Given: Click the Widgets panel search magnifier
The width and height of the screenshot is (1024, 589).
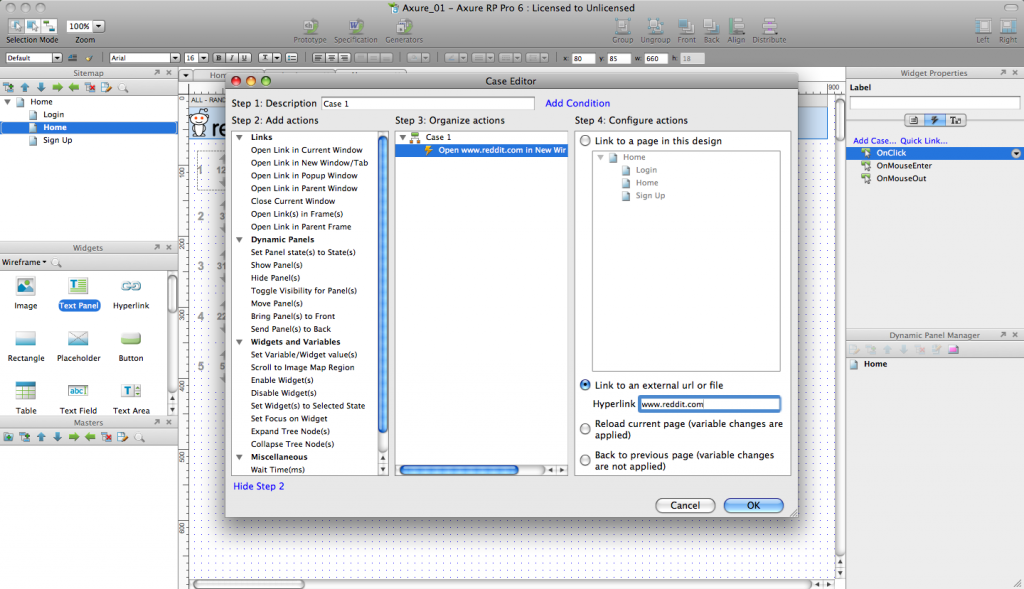Looking at the screenshot, I should pyautogui.click(x=56, y=263).
